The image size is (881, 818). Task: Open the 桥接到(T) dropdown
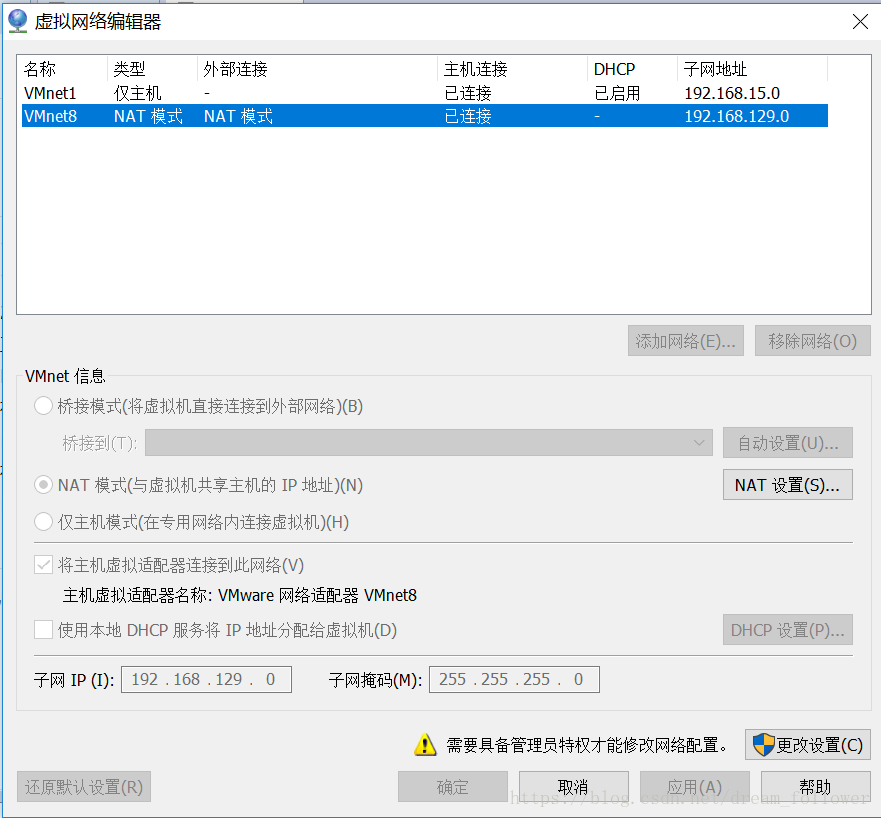point(429,443)
